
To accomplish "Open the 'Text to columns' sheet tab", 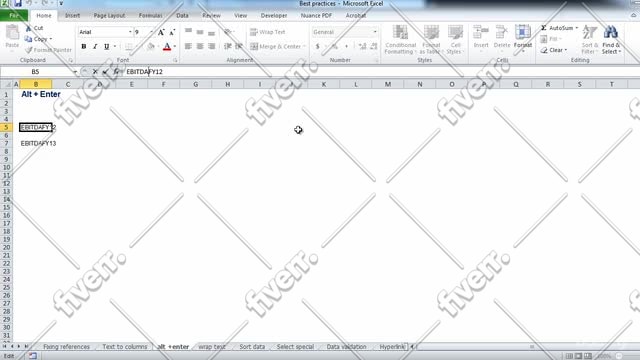I will (124, 347).
